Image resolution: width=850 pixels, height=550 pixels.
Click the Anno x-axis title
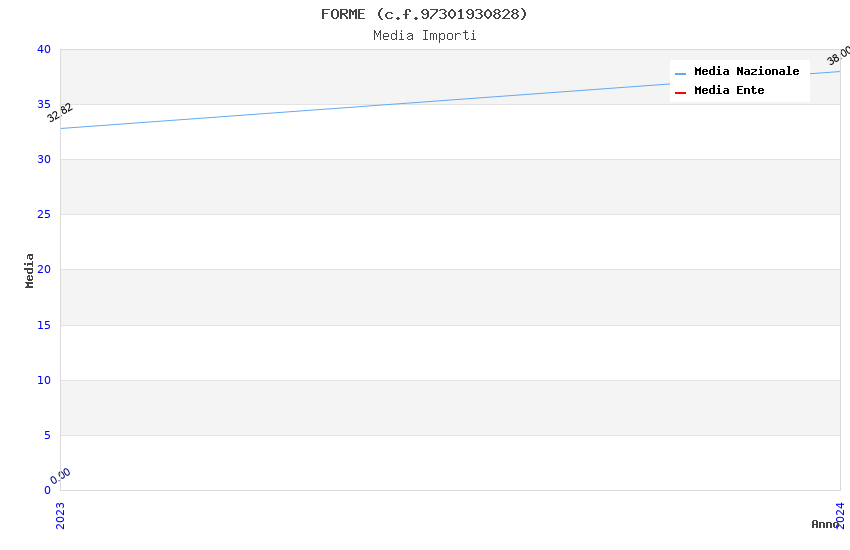tap(824, 524)
